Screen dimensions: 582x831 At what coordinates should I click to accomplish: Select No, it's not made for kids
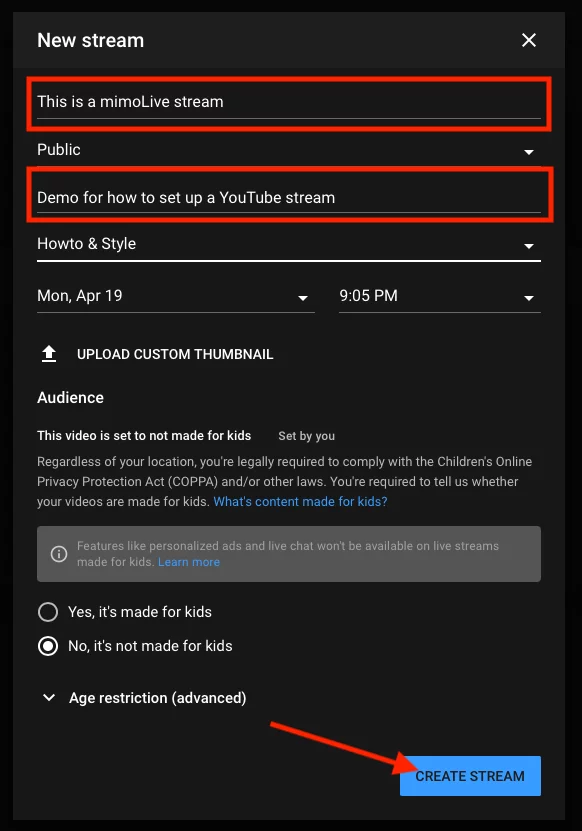point(48,646)
